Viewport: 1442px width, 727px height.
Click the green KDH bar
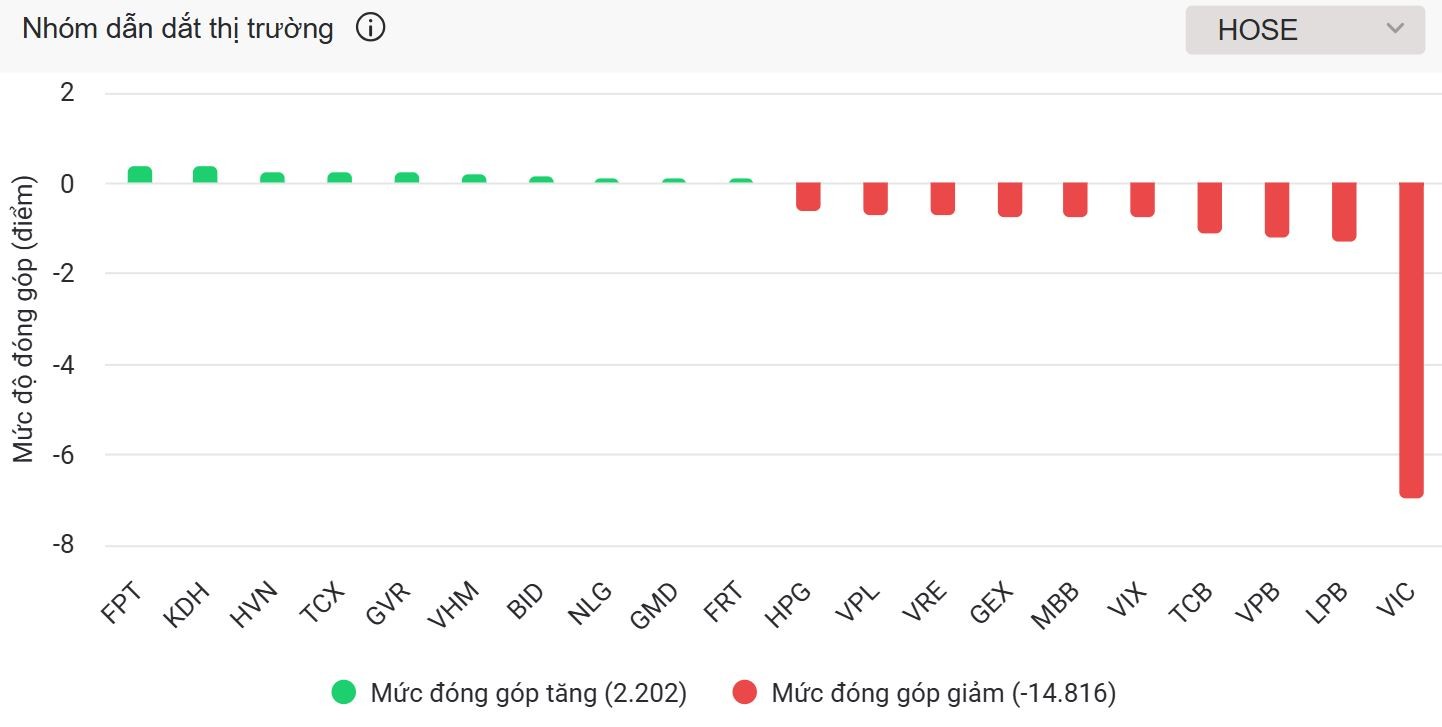(205, 175)
